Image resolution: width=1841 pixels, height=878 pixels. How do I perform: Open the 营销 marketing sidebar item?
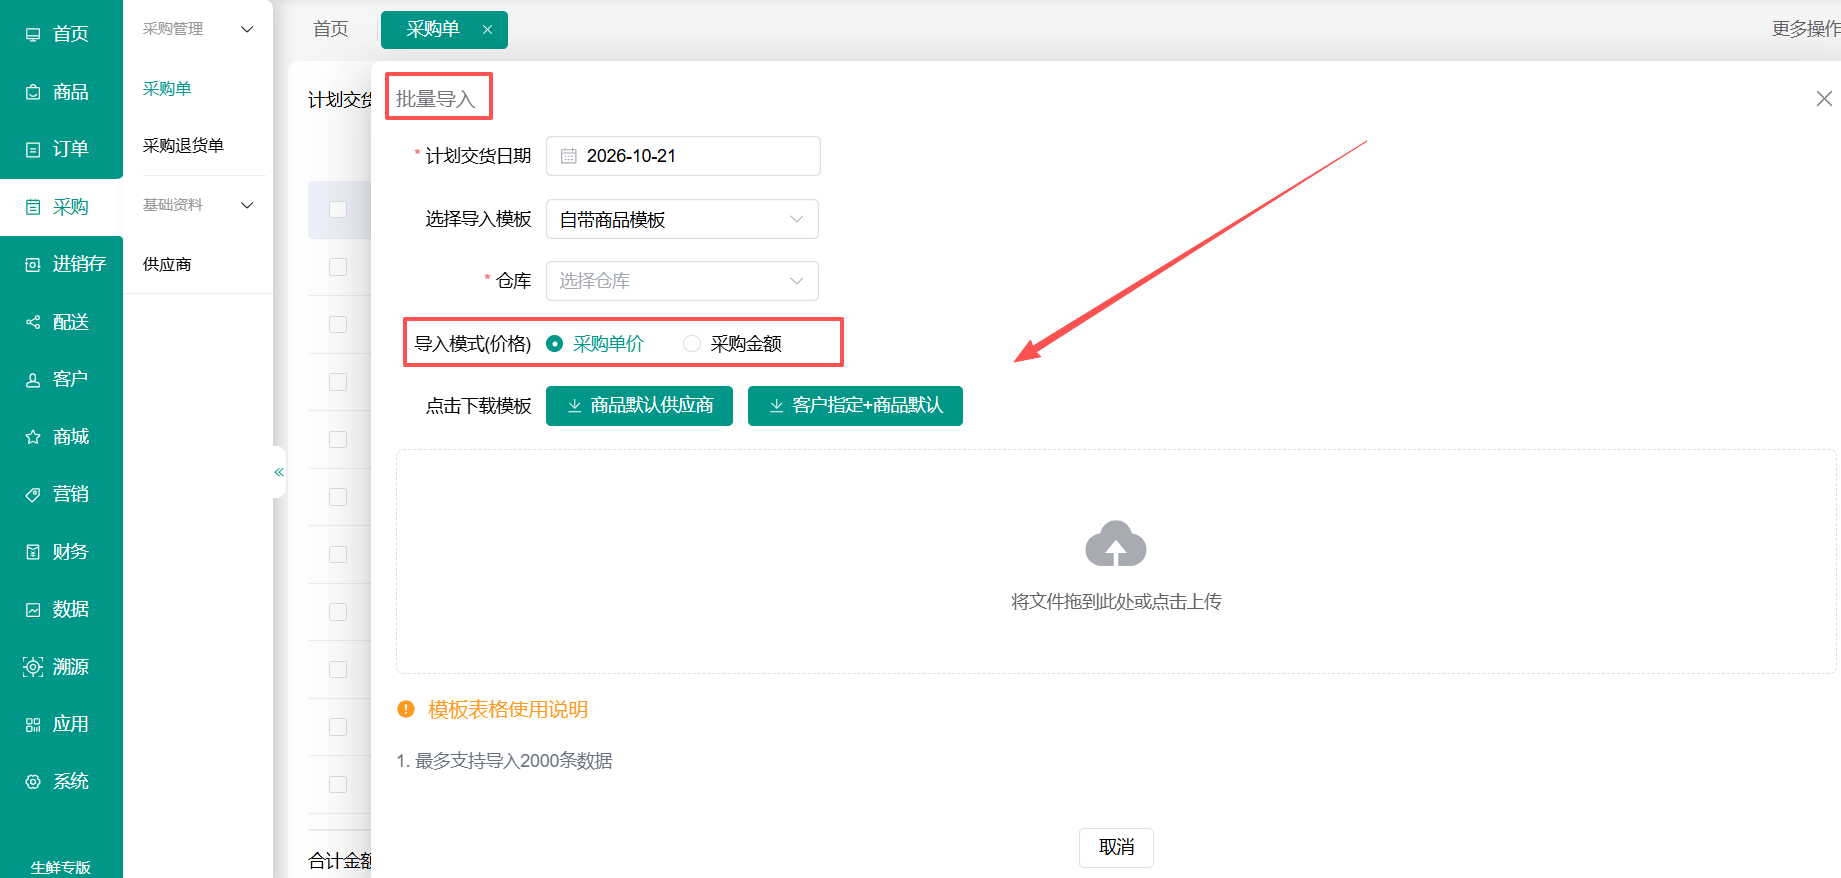coord(61,494)
